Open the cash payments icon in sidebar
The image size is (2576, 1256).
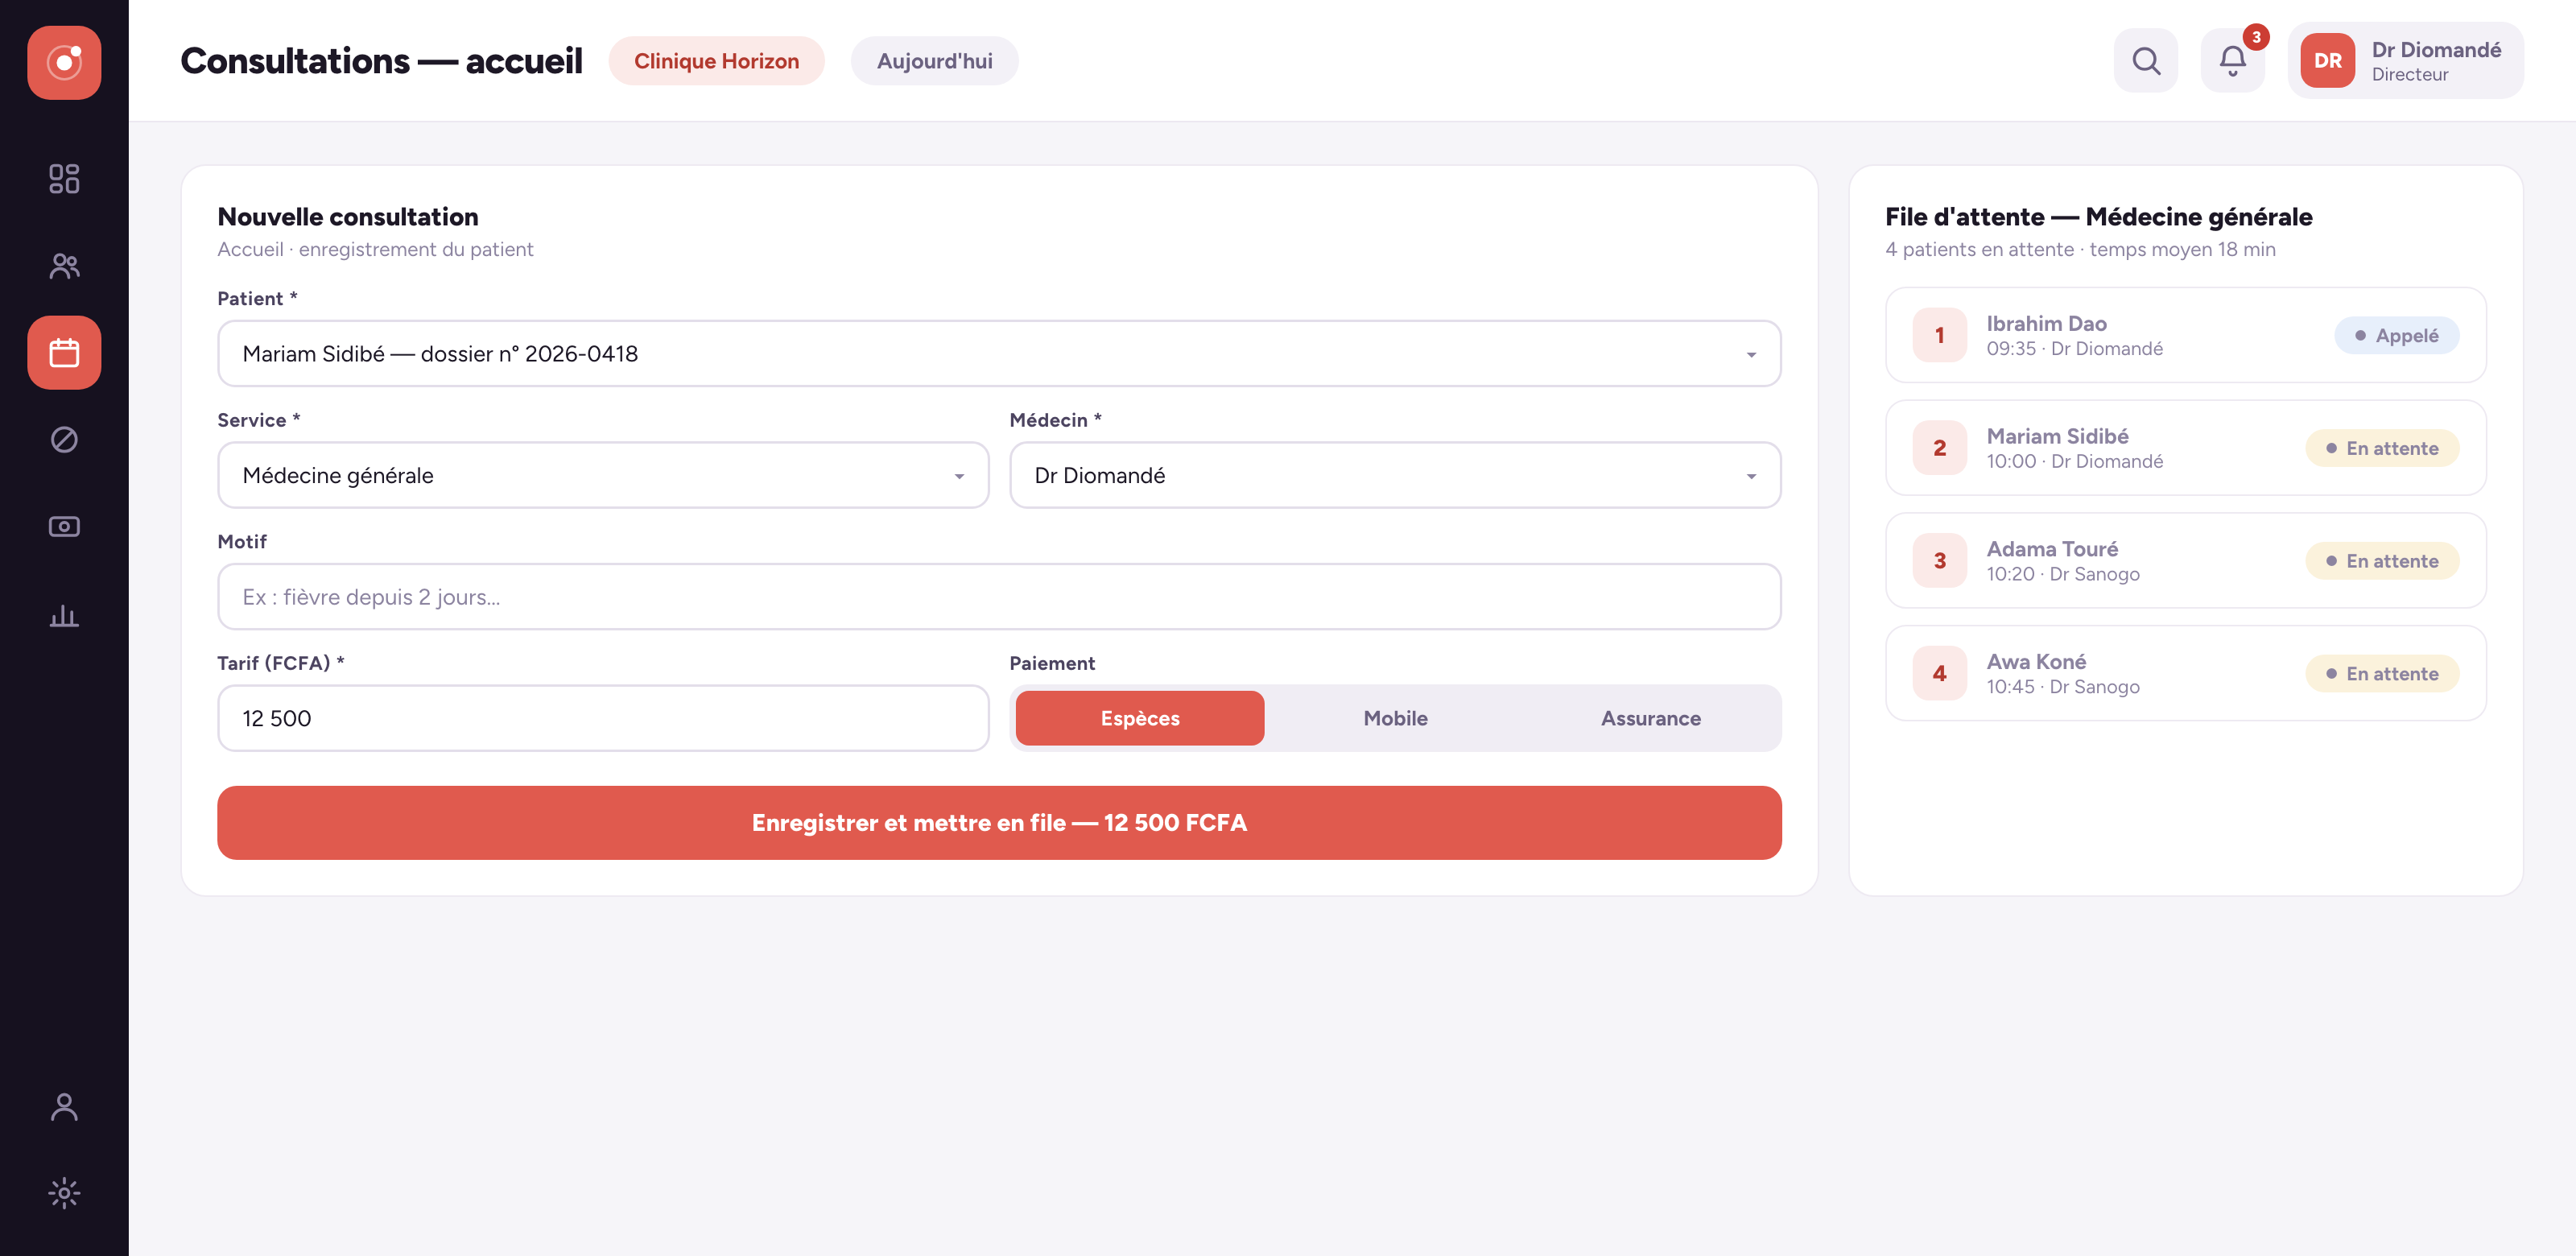[x=64, y=526]
